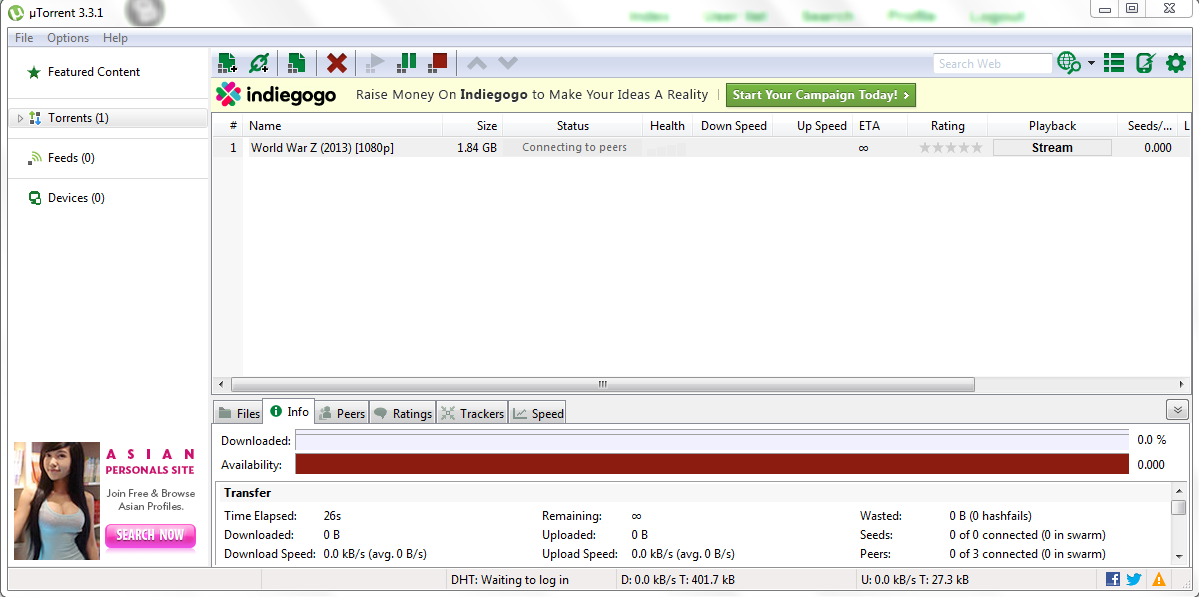Open the Options menu
Viewport: 1199px width, 597px height.
[68, 37]
